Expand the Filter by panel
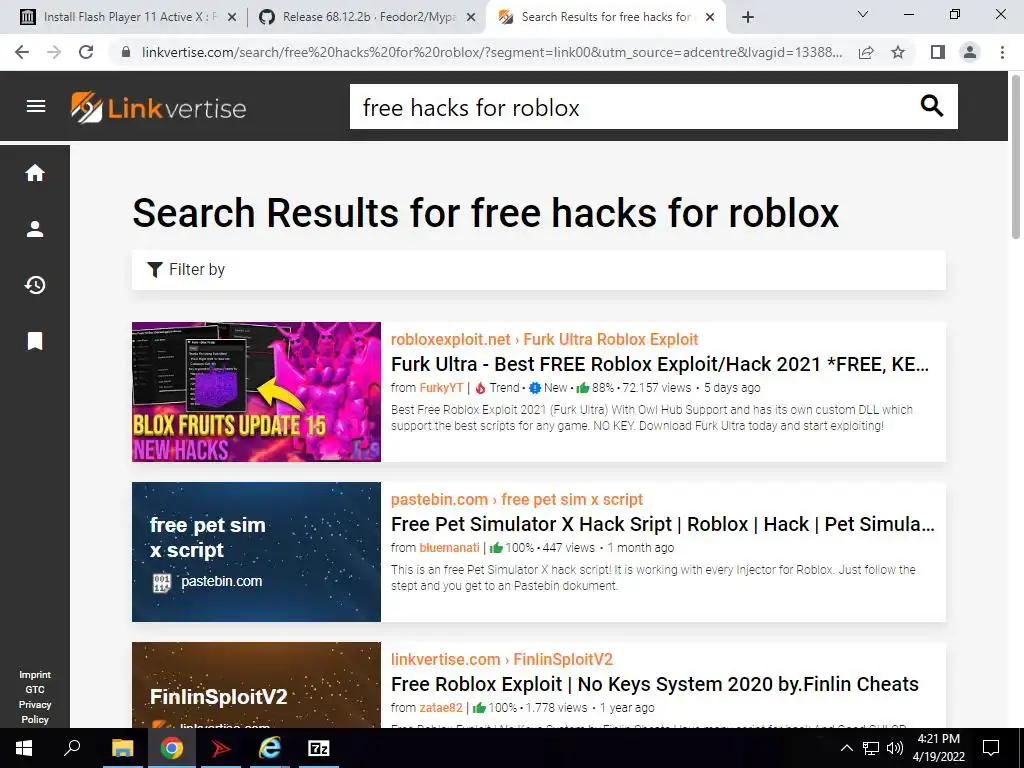The width and height of the screenshot is (1024, 768). tap(539, 270)
